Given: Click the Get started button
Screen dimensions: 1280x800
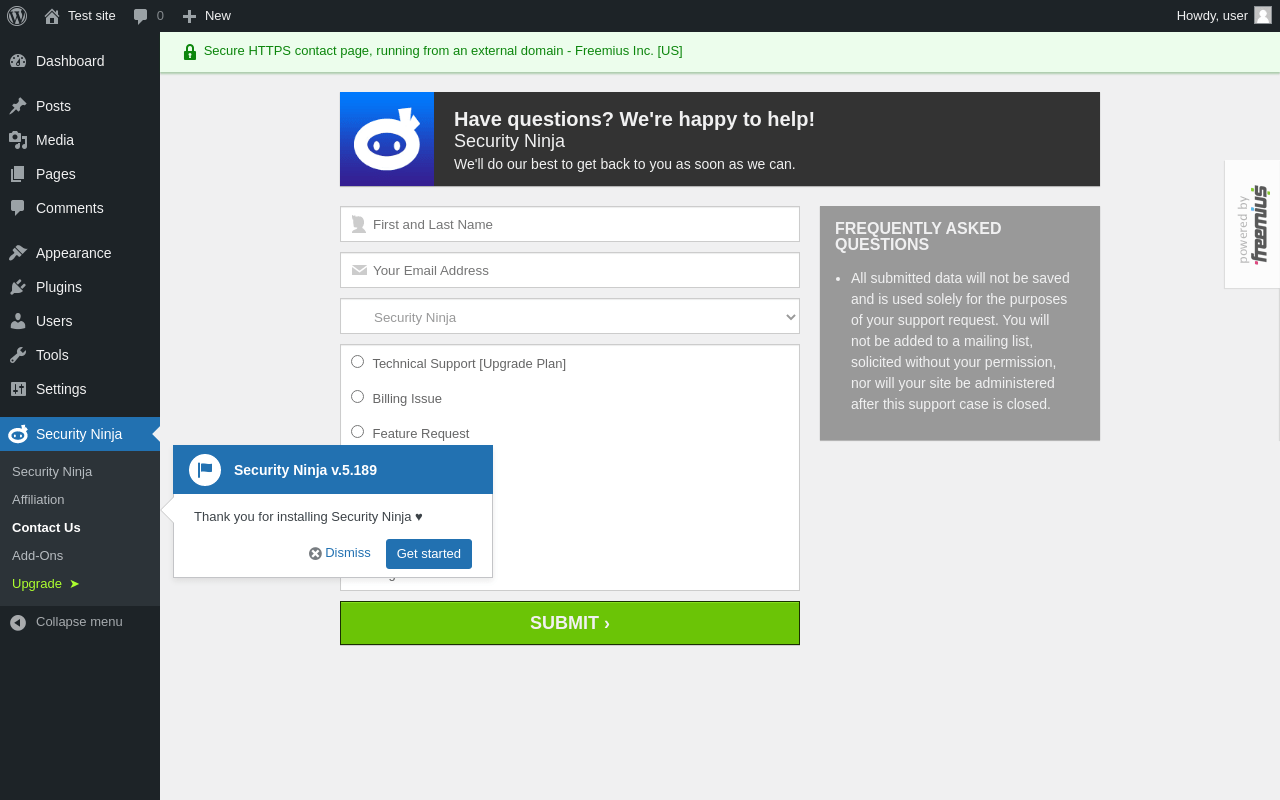Looking at the screenshot, I should 429,554.
